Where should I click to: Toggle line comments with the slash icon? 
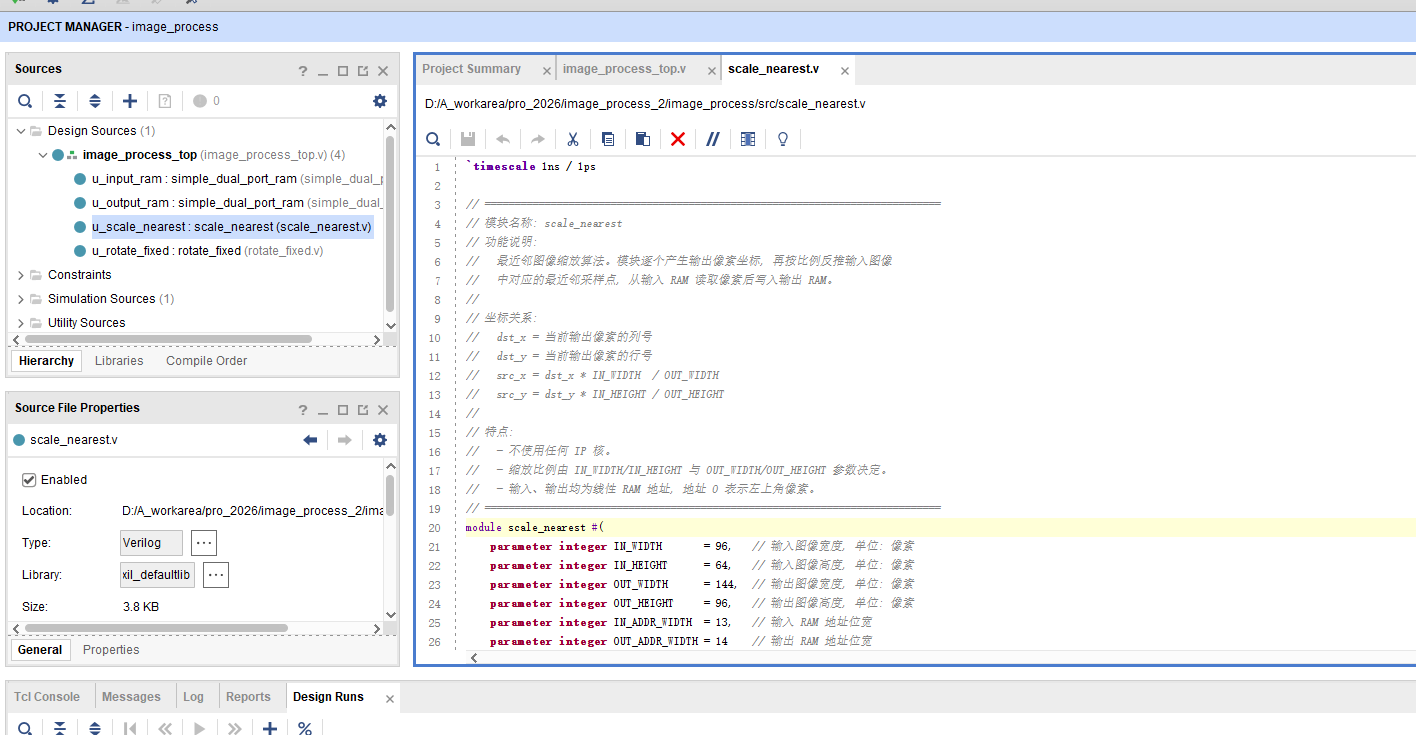(713, 139)
